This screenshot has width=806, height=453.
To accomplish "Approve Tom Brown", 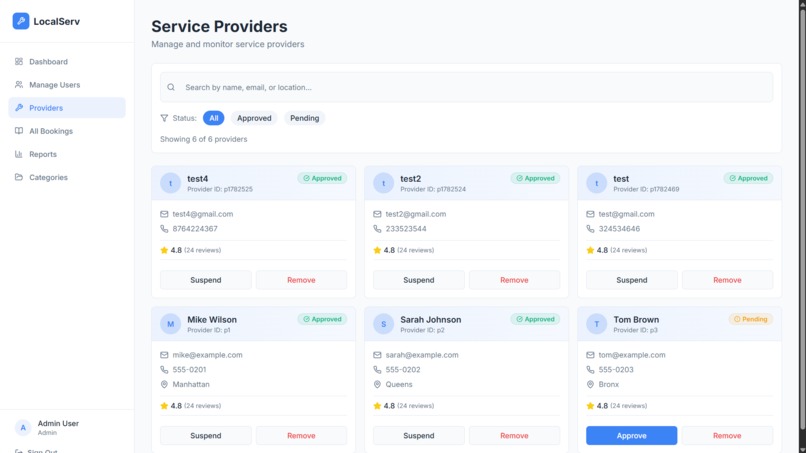I will tap(632, 436).
